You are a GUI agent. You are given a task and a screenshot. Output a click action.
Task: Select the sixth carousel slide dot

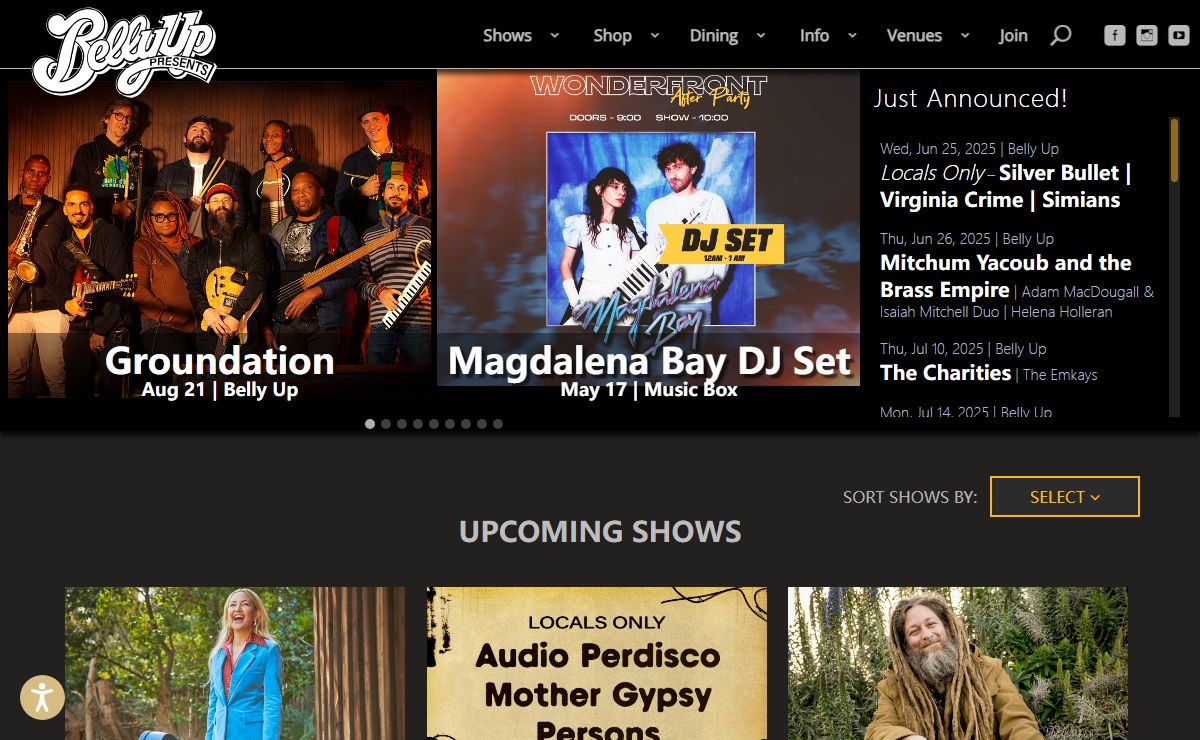coord(450,424)
